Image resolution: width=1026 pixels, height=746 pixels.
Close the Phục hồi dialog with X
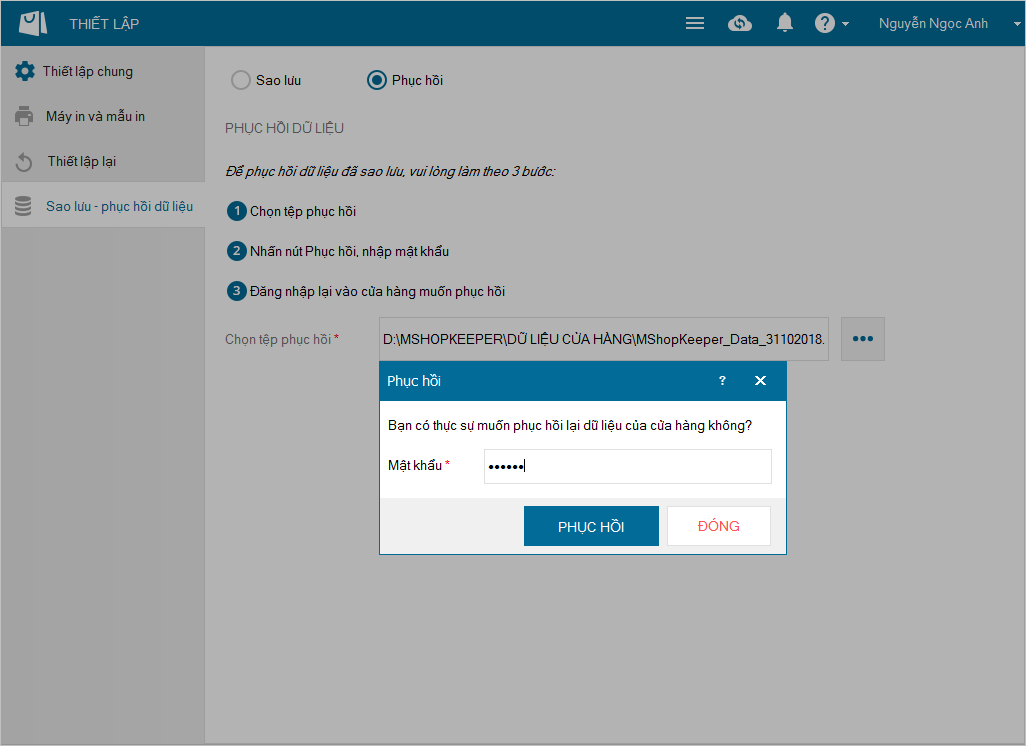[x=760, y=381]
